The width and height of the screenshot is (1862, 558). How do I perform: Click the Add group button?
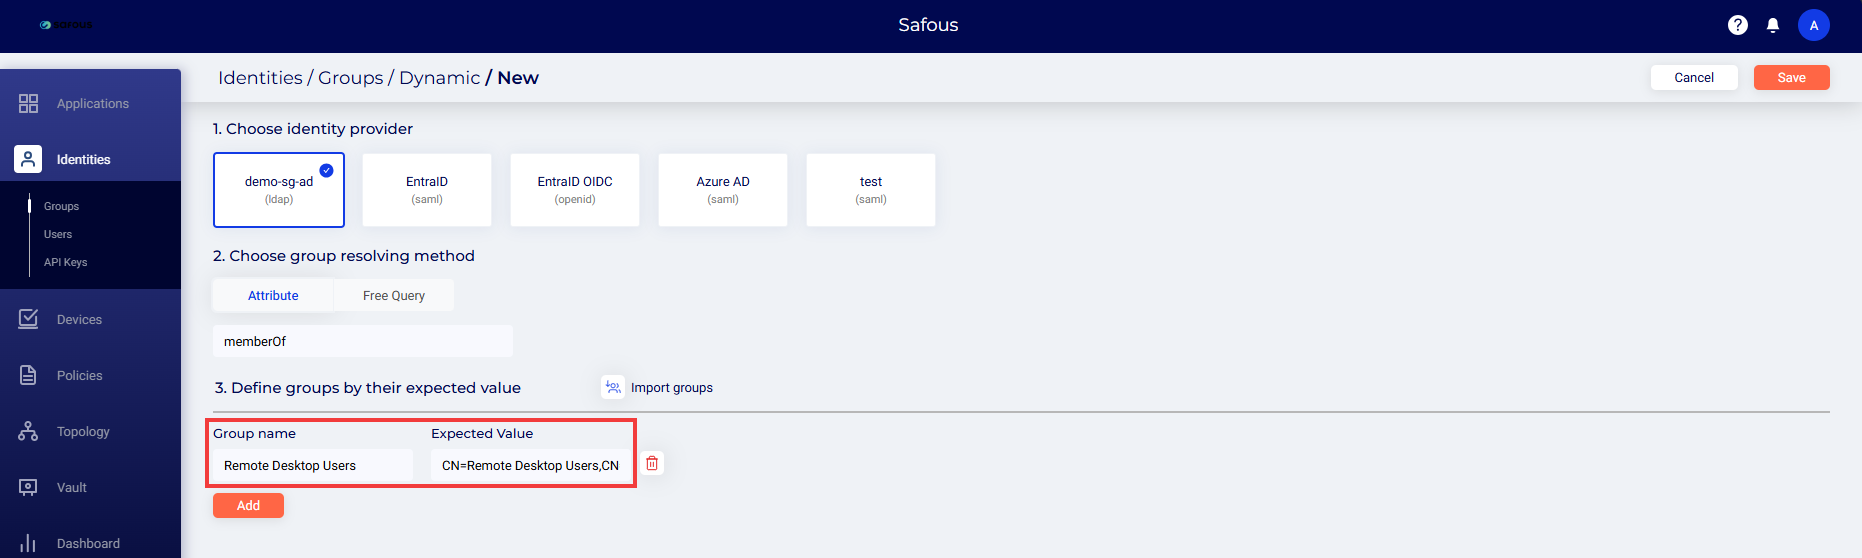coord(248,506)
